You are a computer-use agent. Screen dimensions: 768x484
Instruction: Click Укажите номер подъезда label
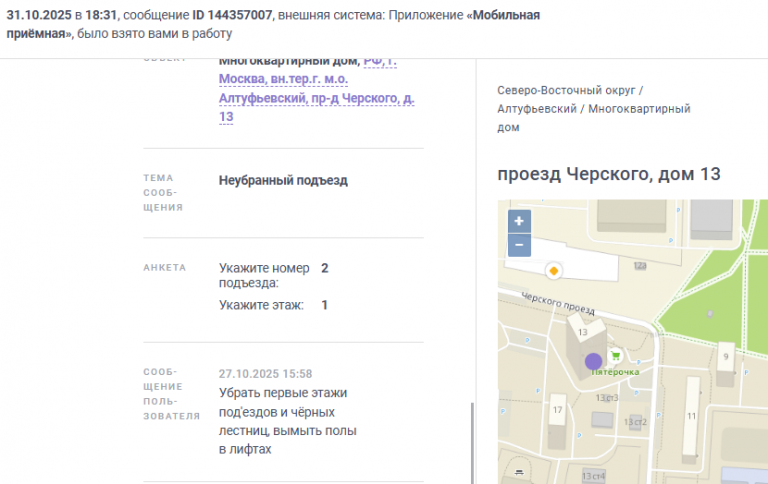pyautogui.click(x=264, y=275)
